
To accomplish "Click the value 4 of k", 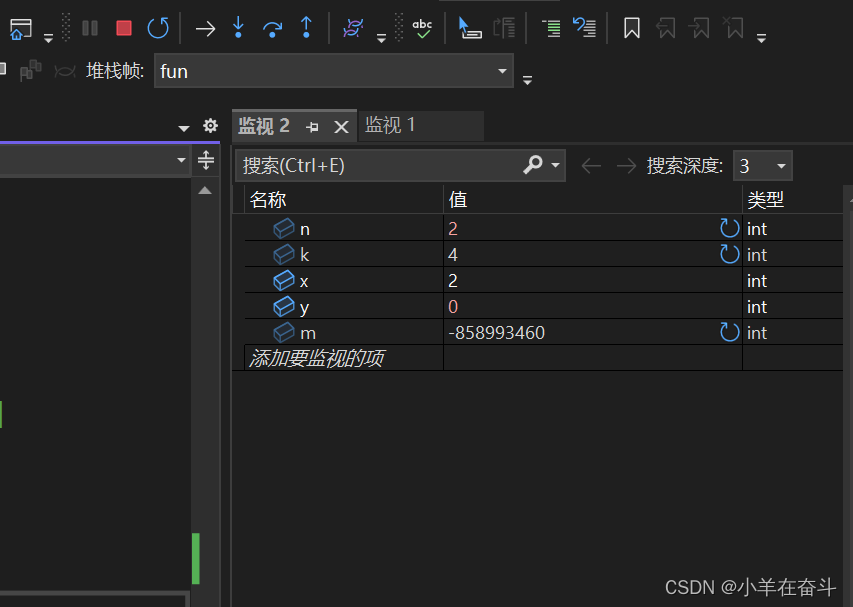I will coord(453,255).
